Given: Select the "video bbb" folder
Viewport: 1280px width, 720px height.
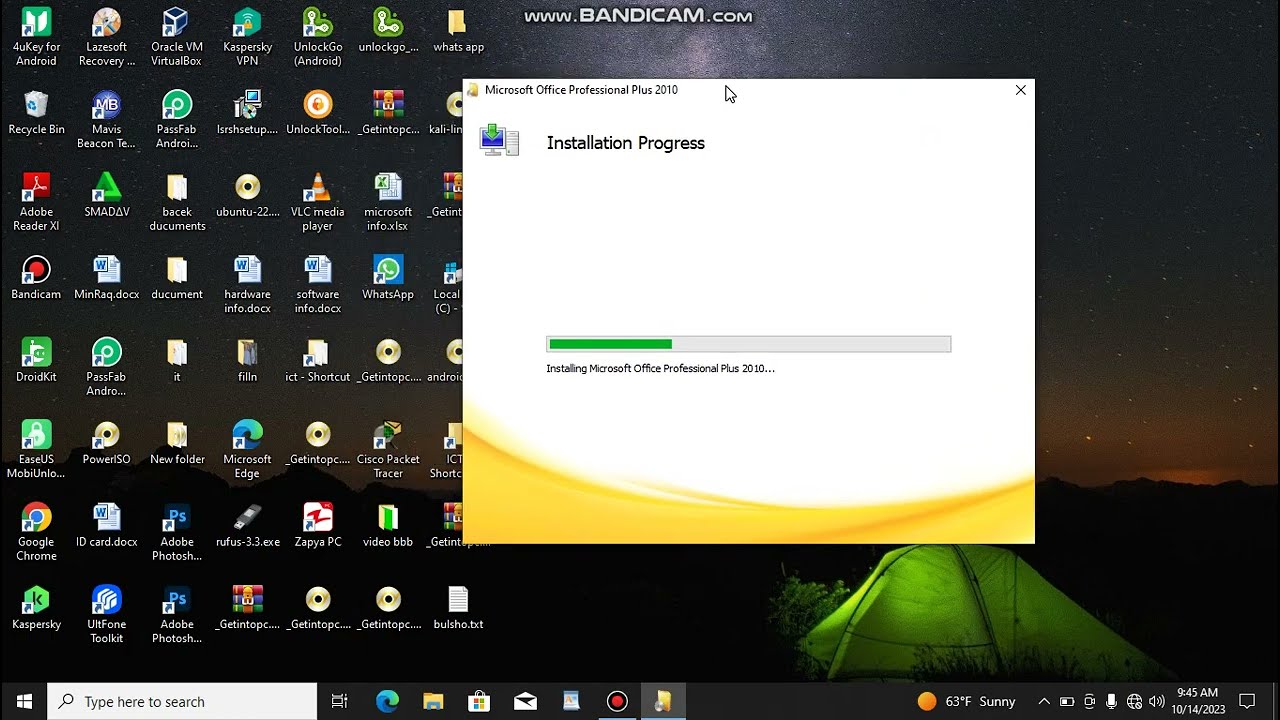Looking at the screenshot, I should point(388,525).
